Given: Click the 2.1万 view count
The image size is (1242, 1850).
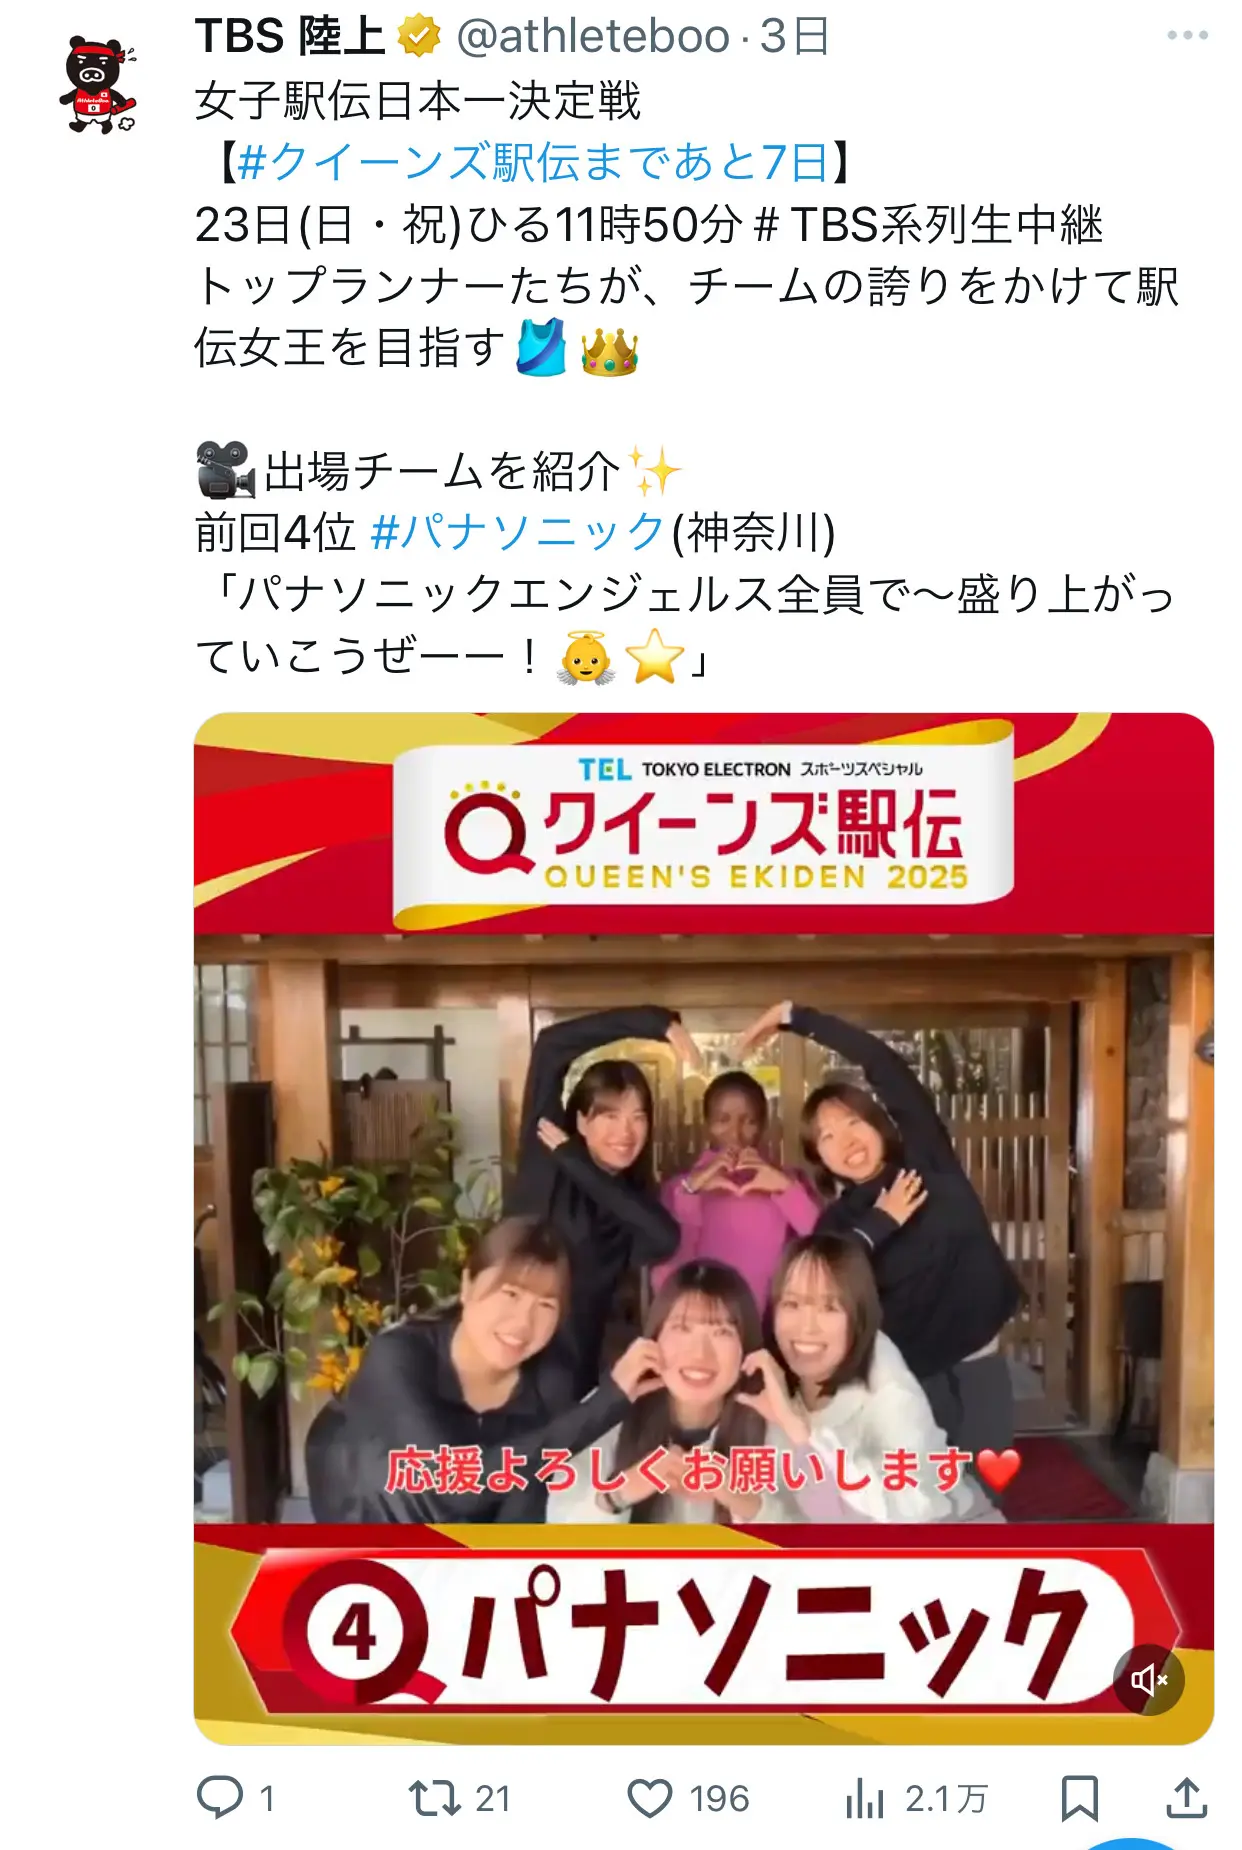Looking at the screenshot, I should (x=946, y=1799).
